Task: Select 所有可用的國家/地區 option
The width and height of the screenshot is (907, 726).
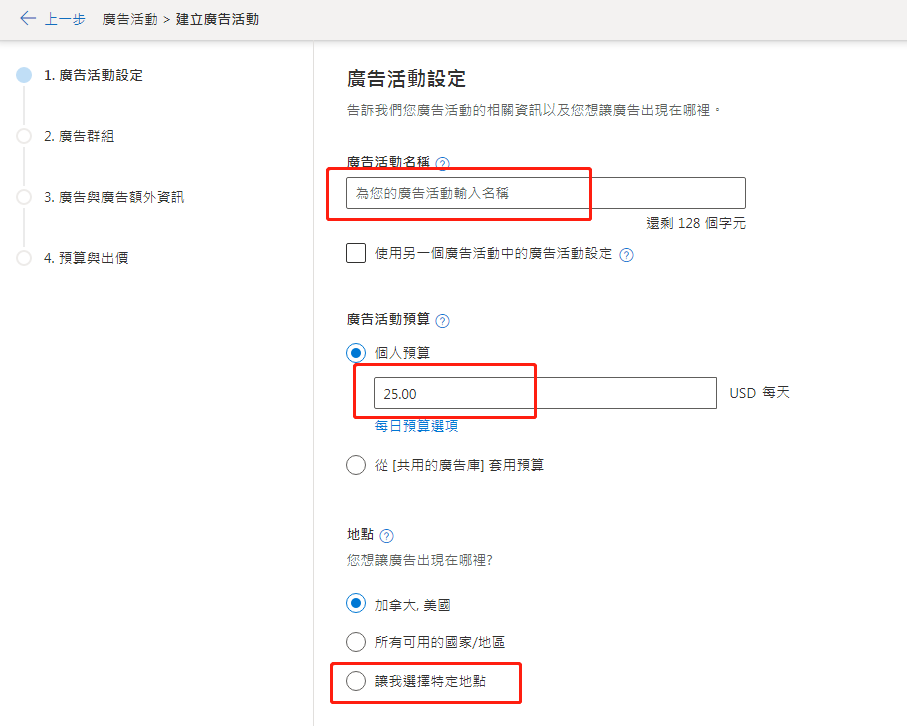Action: pyautogui.click(x=356, y=642)
